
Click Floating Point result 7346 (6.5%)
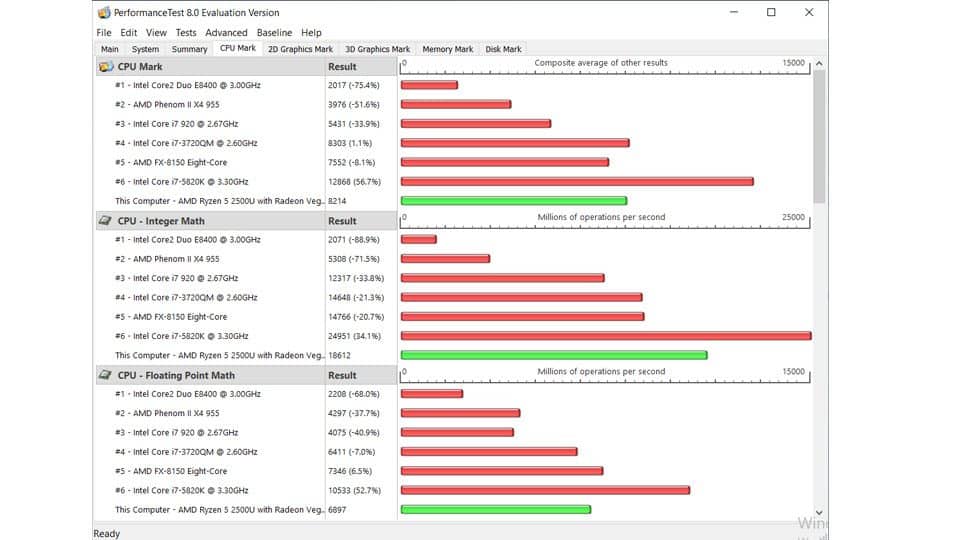pyautogui.click(x=350, y=471)
